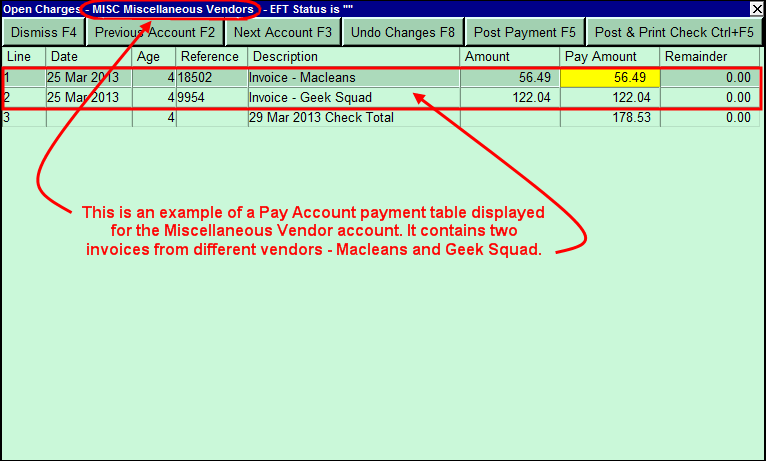Select the Invoice - Geek Squad row
This screenshot has height=461, width=766.
pos(353,97)
